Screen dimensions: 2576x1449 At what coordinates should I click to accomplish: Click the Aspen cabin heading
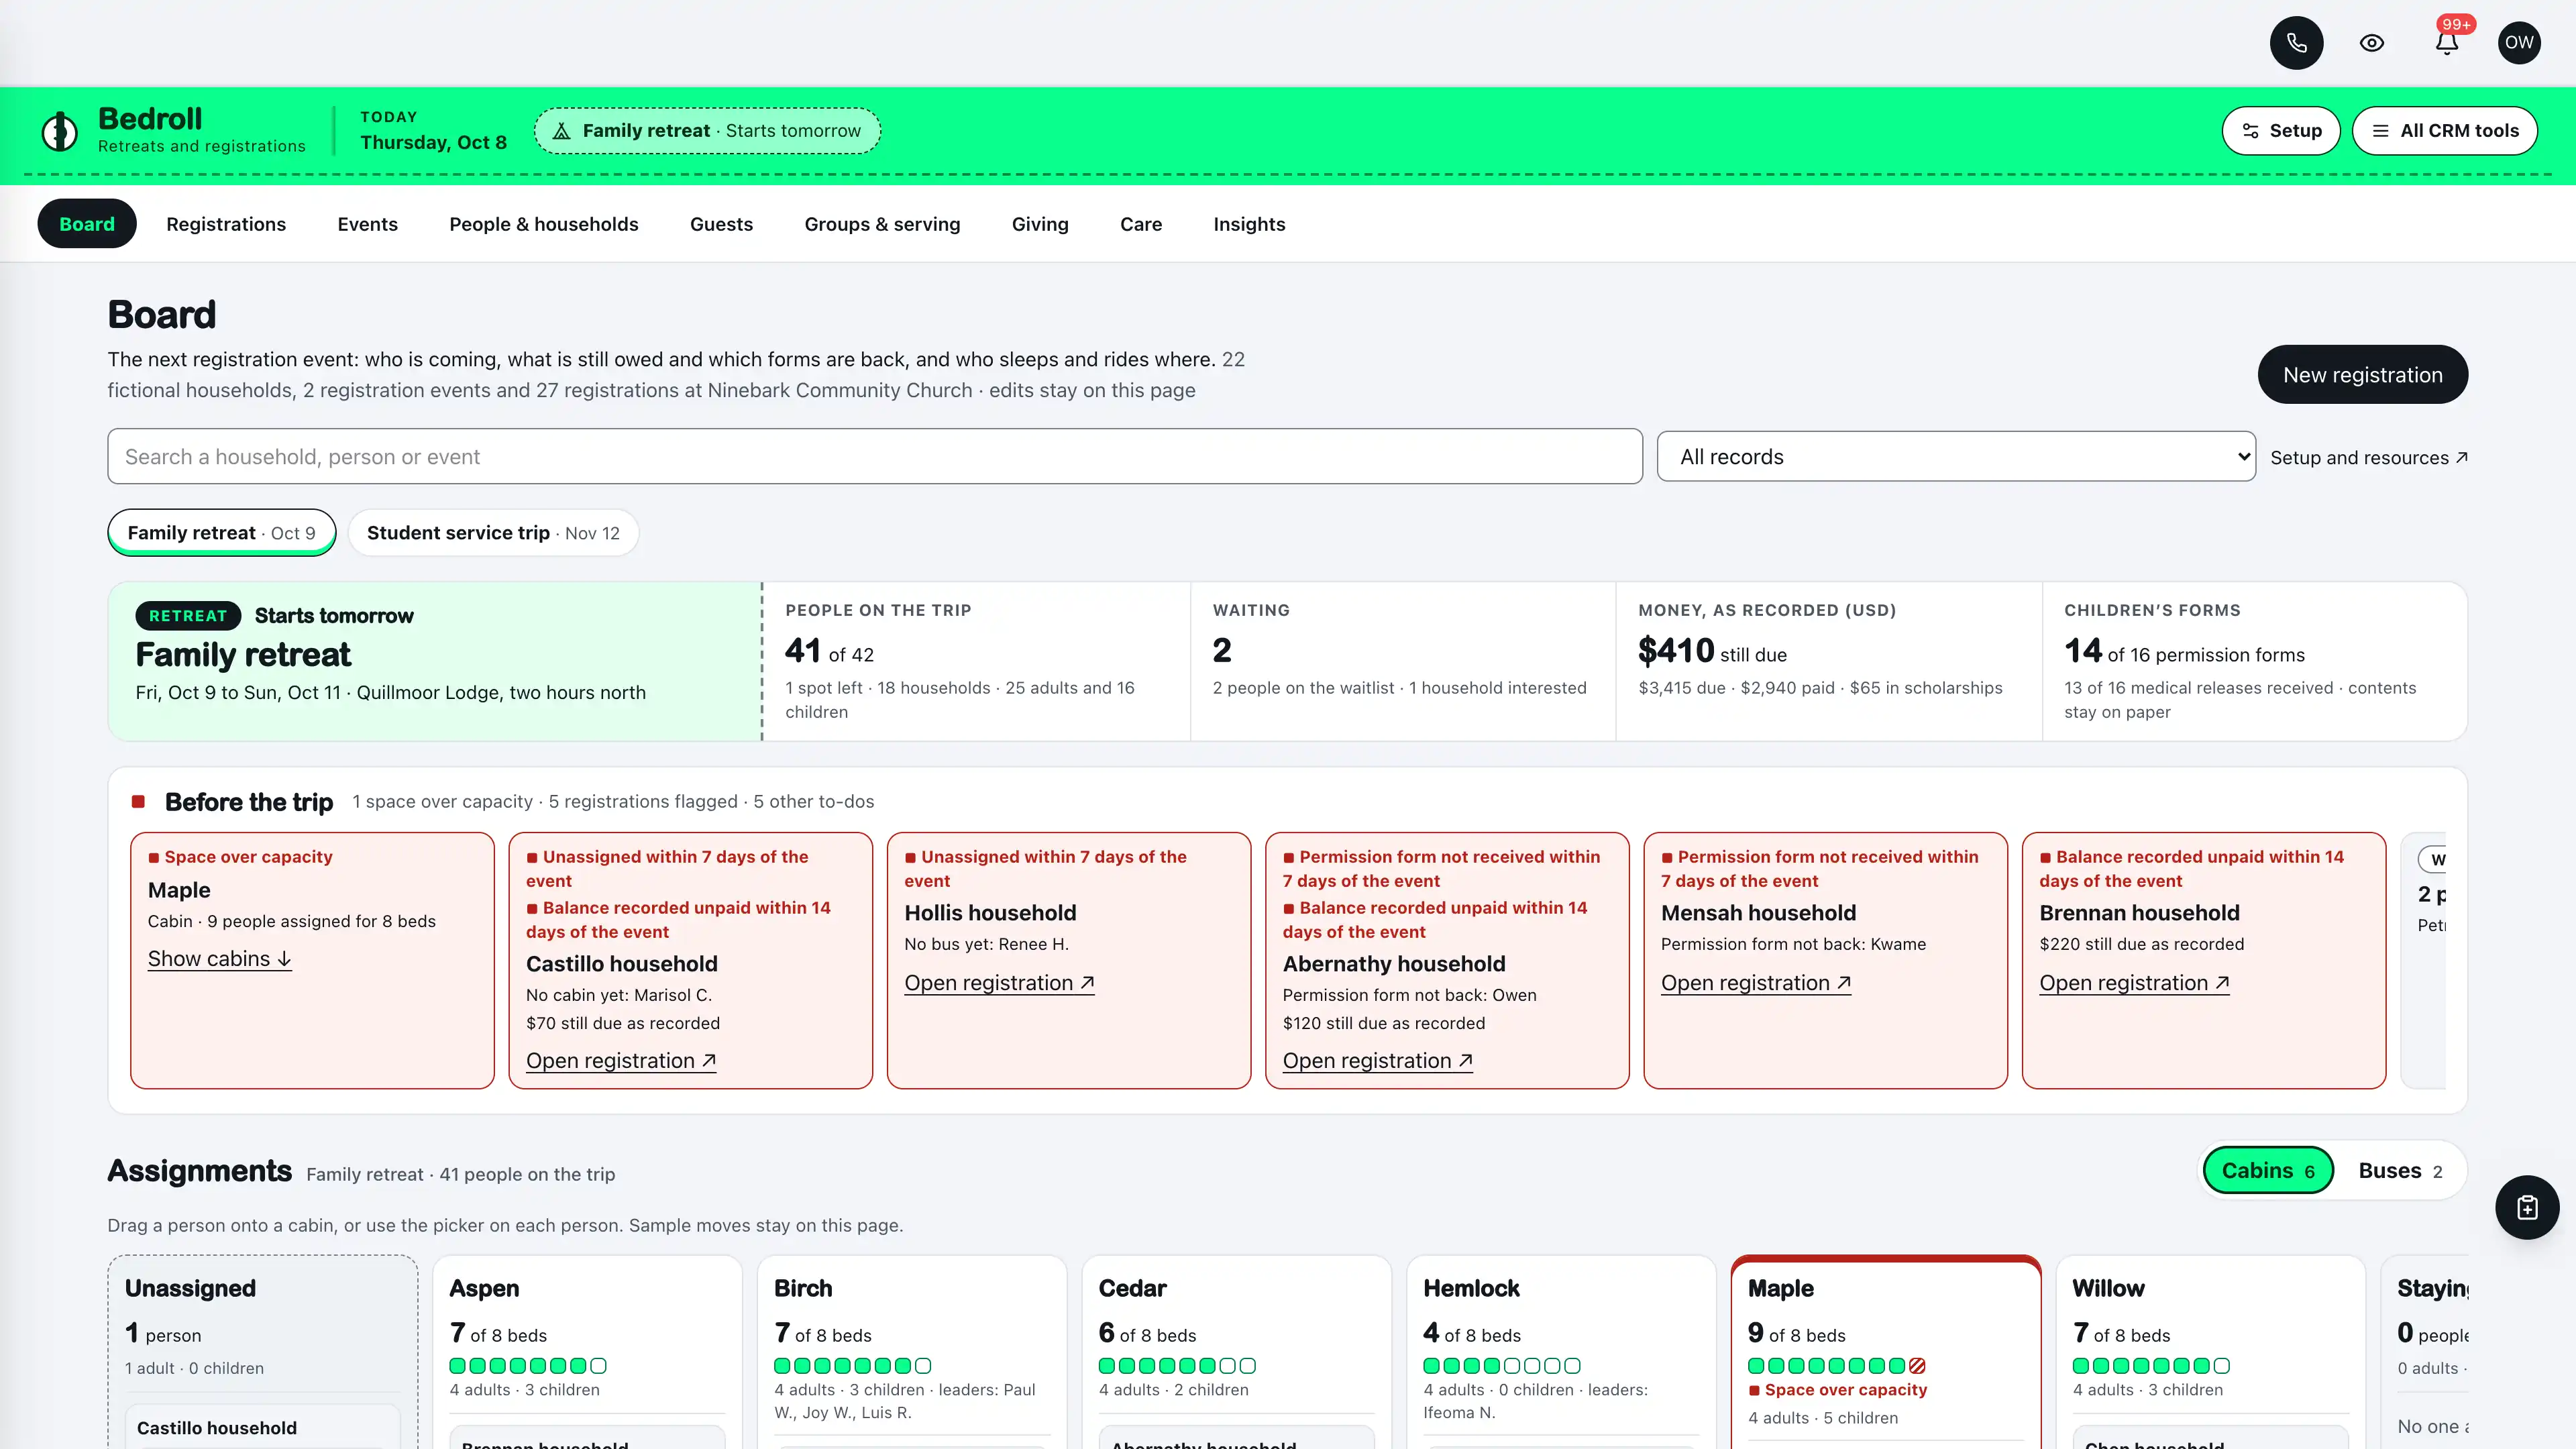pos(484,1288)
